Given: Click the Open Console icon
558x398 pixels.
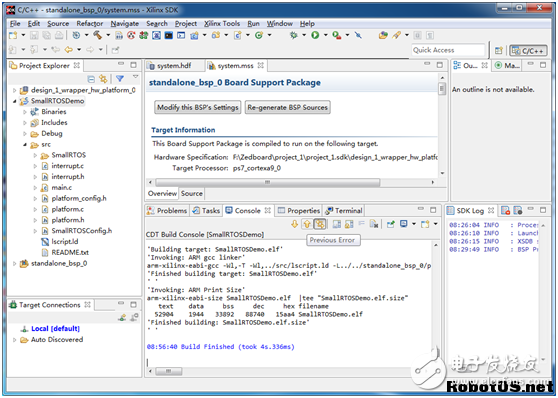Looking at the screenshot, I should (x=425, y=224).
